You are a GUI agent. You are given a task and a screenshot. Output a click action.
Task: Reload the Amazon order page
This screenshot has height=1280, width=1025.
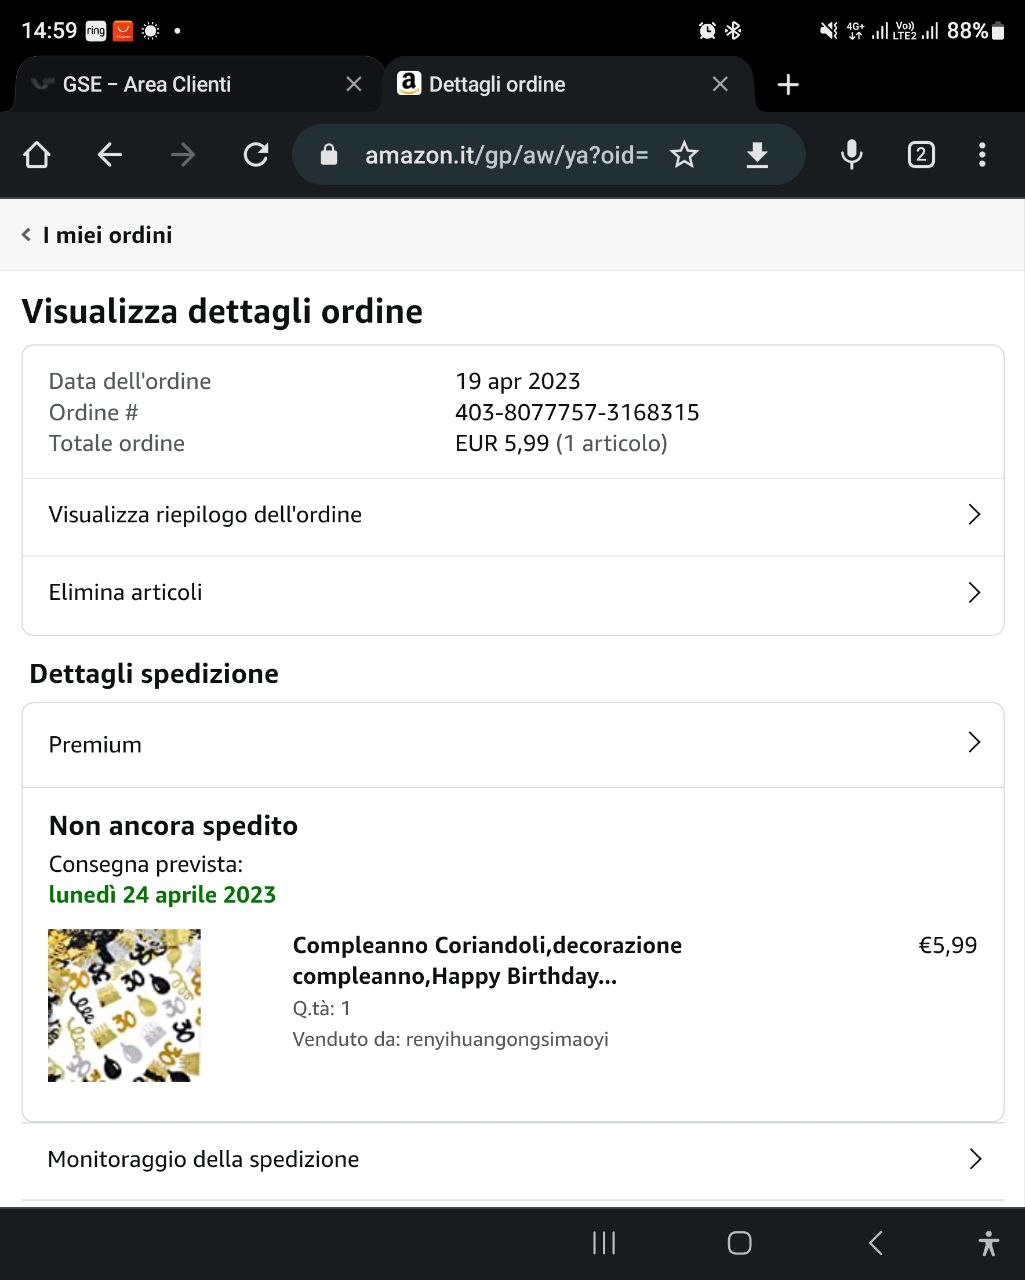pos(256,154)
